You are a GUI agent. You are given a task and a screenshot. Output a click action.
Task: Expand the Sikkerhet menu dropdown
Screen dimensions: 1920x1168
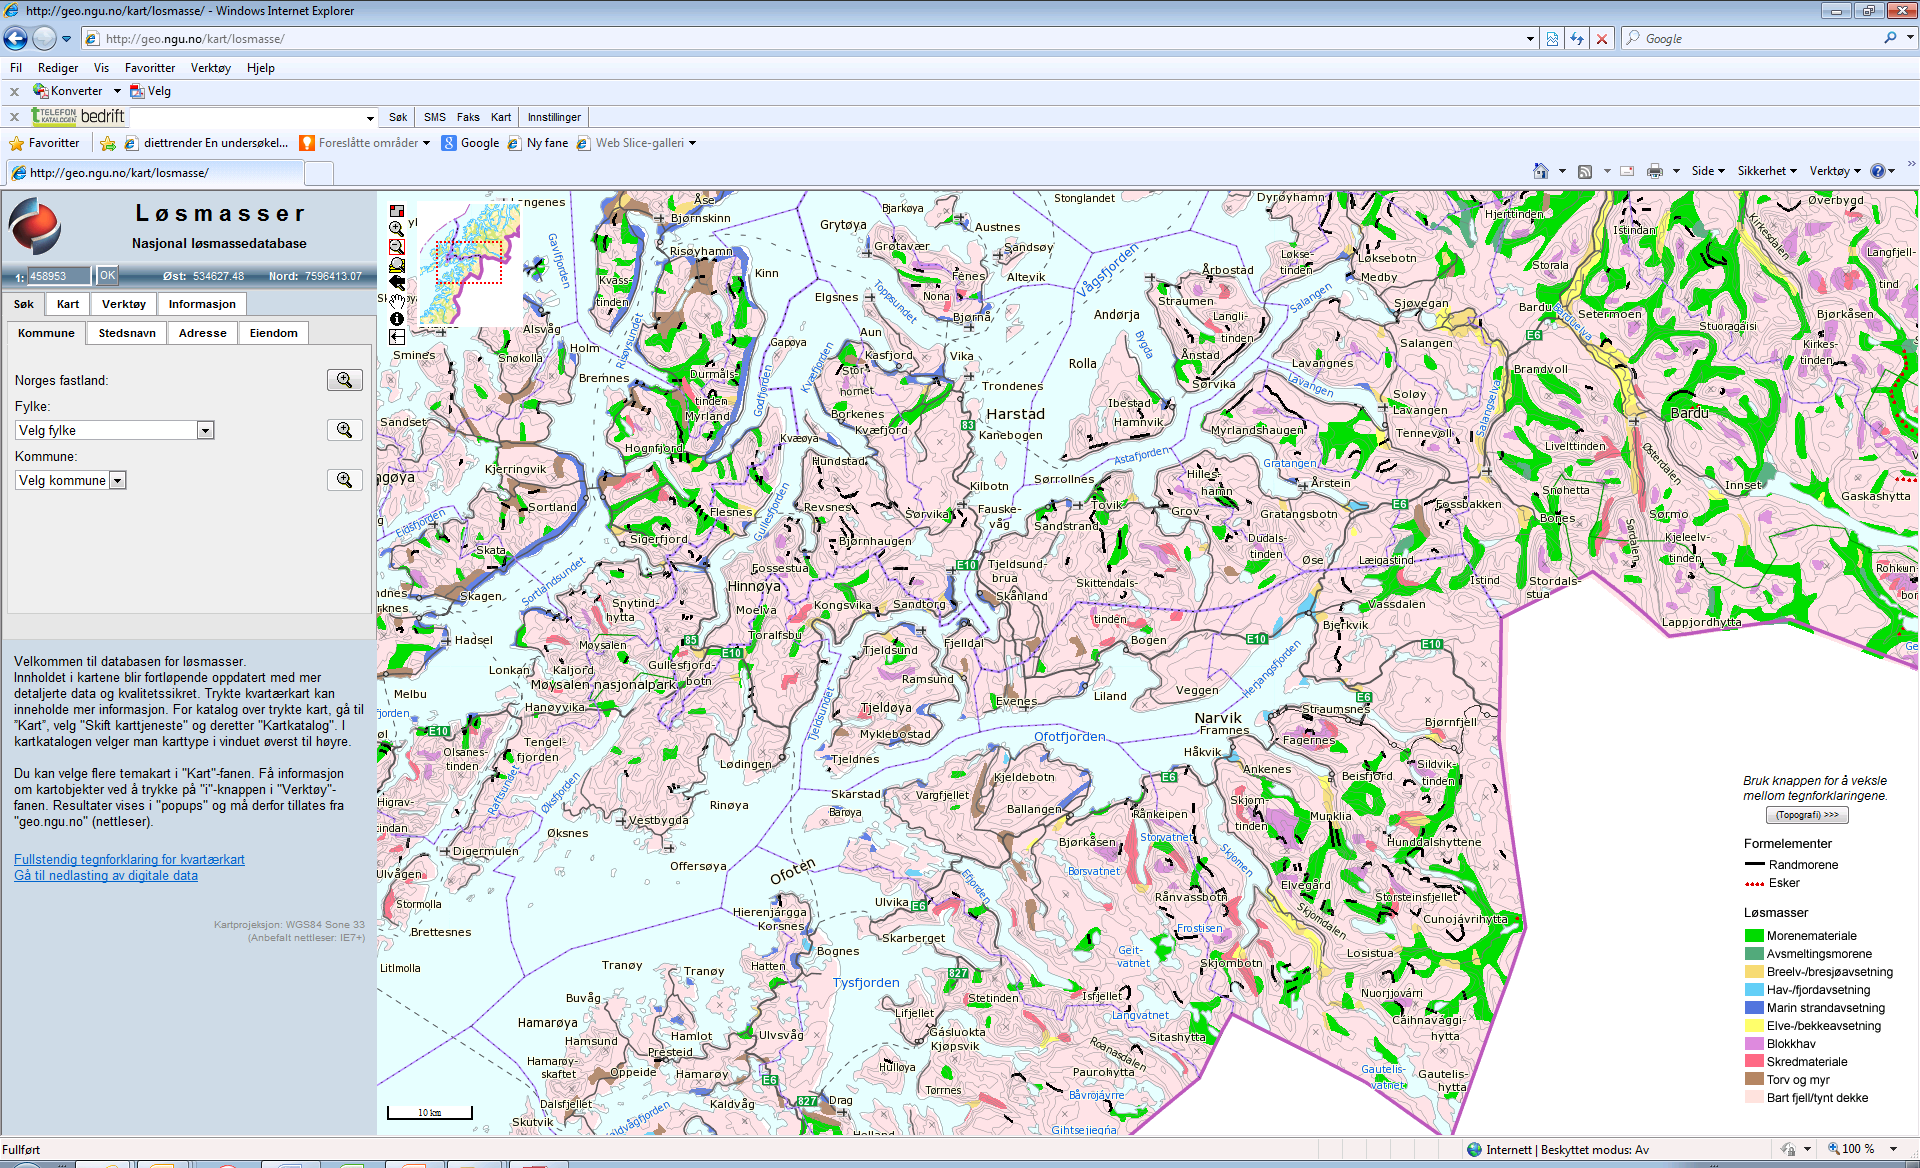click(1767, 171)
